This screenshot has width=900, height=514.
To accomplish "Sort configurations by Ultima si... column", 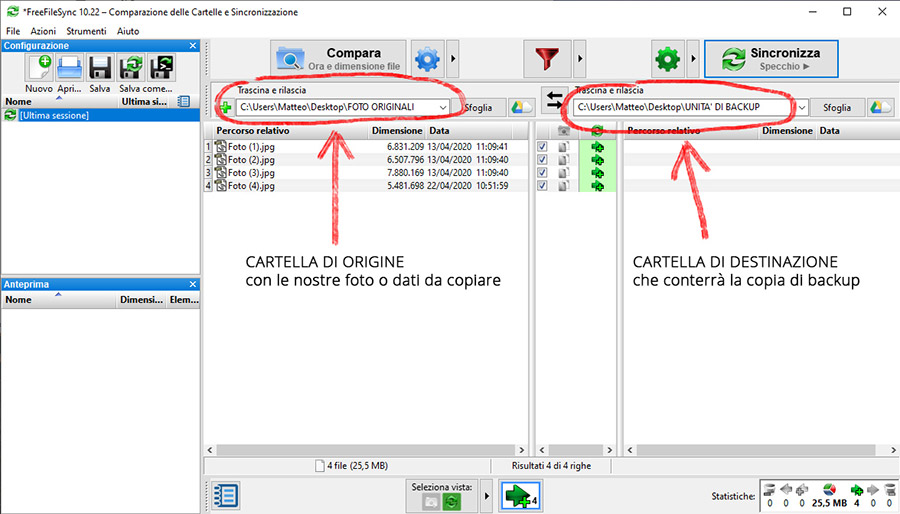I will [x=146, y=102].
